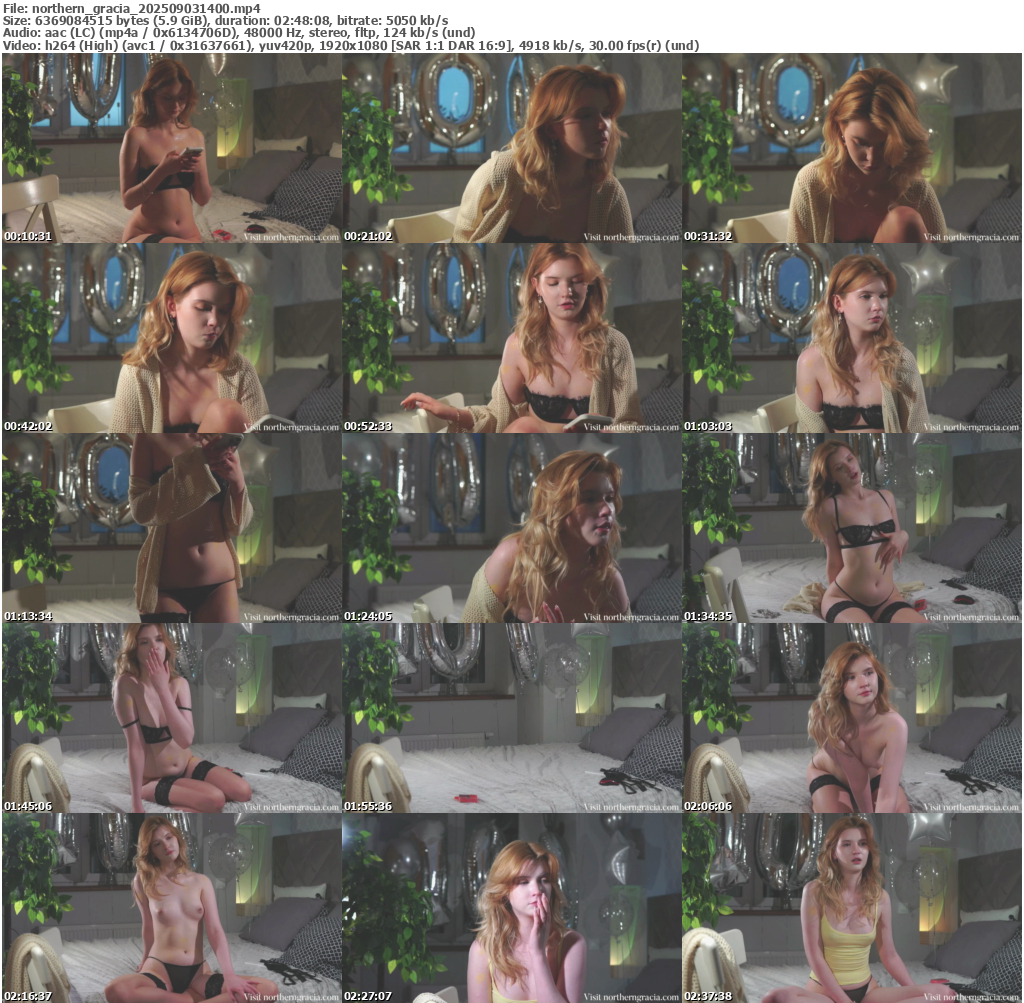
Task: Click the resolution text 1920x1080
Action: pos(353,46)
